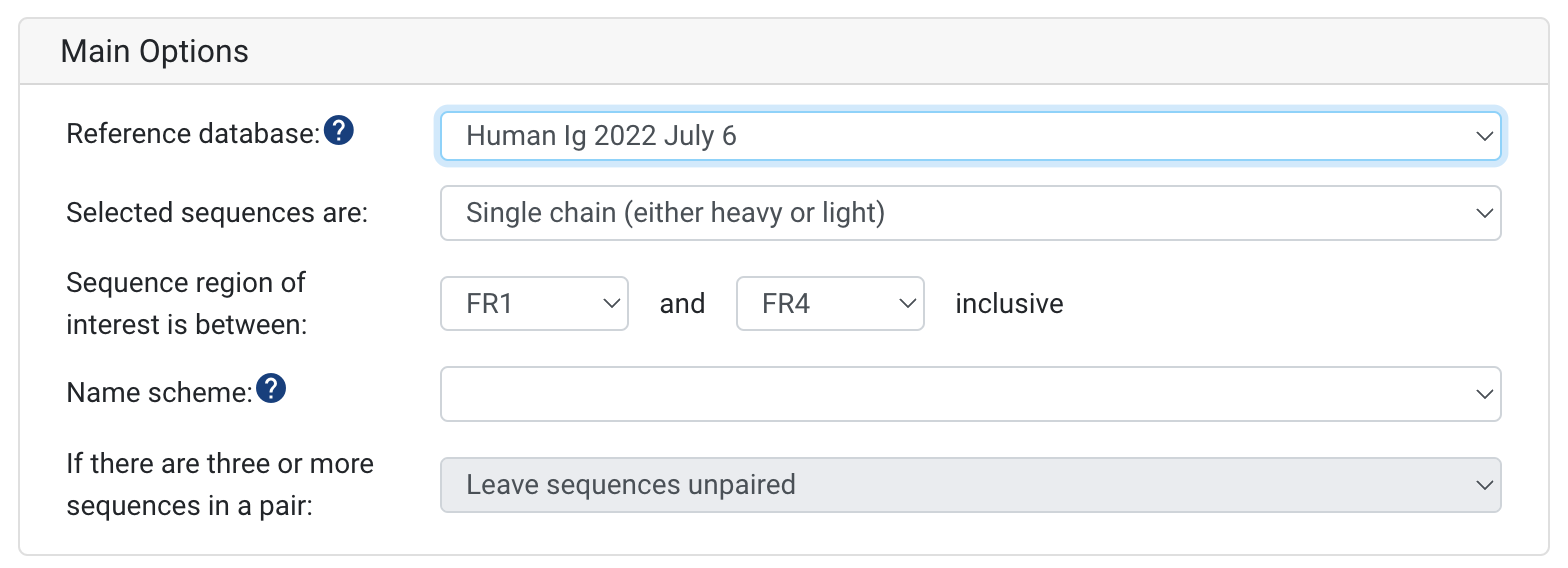The width and height of the screenshot is (1568, 568).
Task: Select the empty Name scheme combo box
Action: point(970,394)
